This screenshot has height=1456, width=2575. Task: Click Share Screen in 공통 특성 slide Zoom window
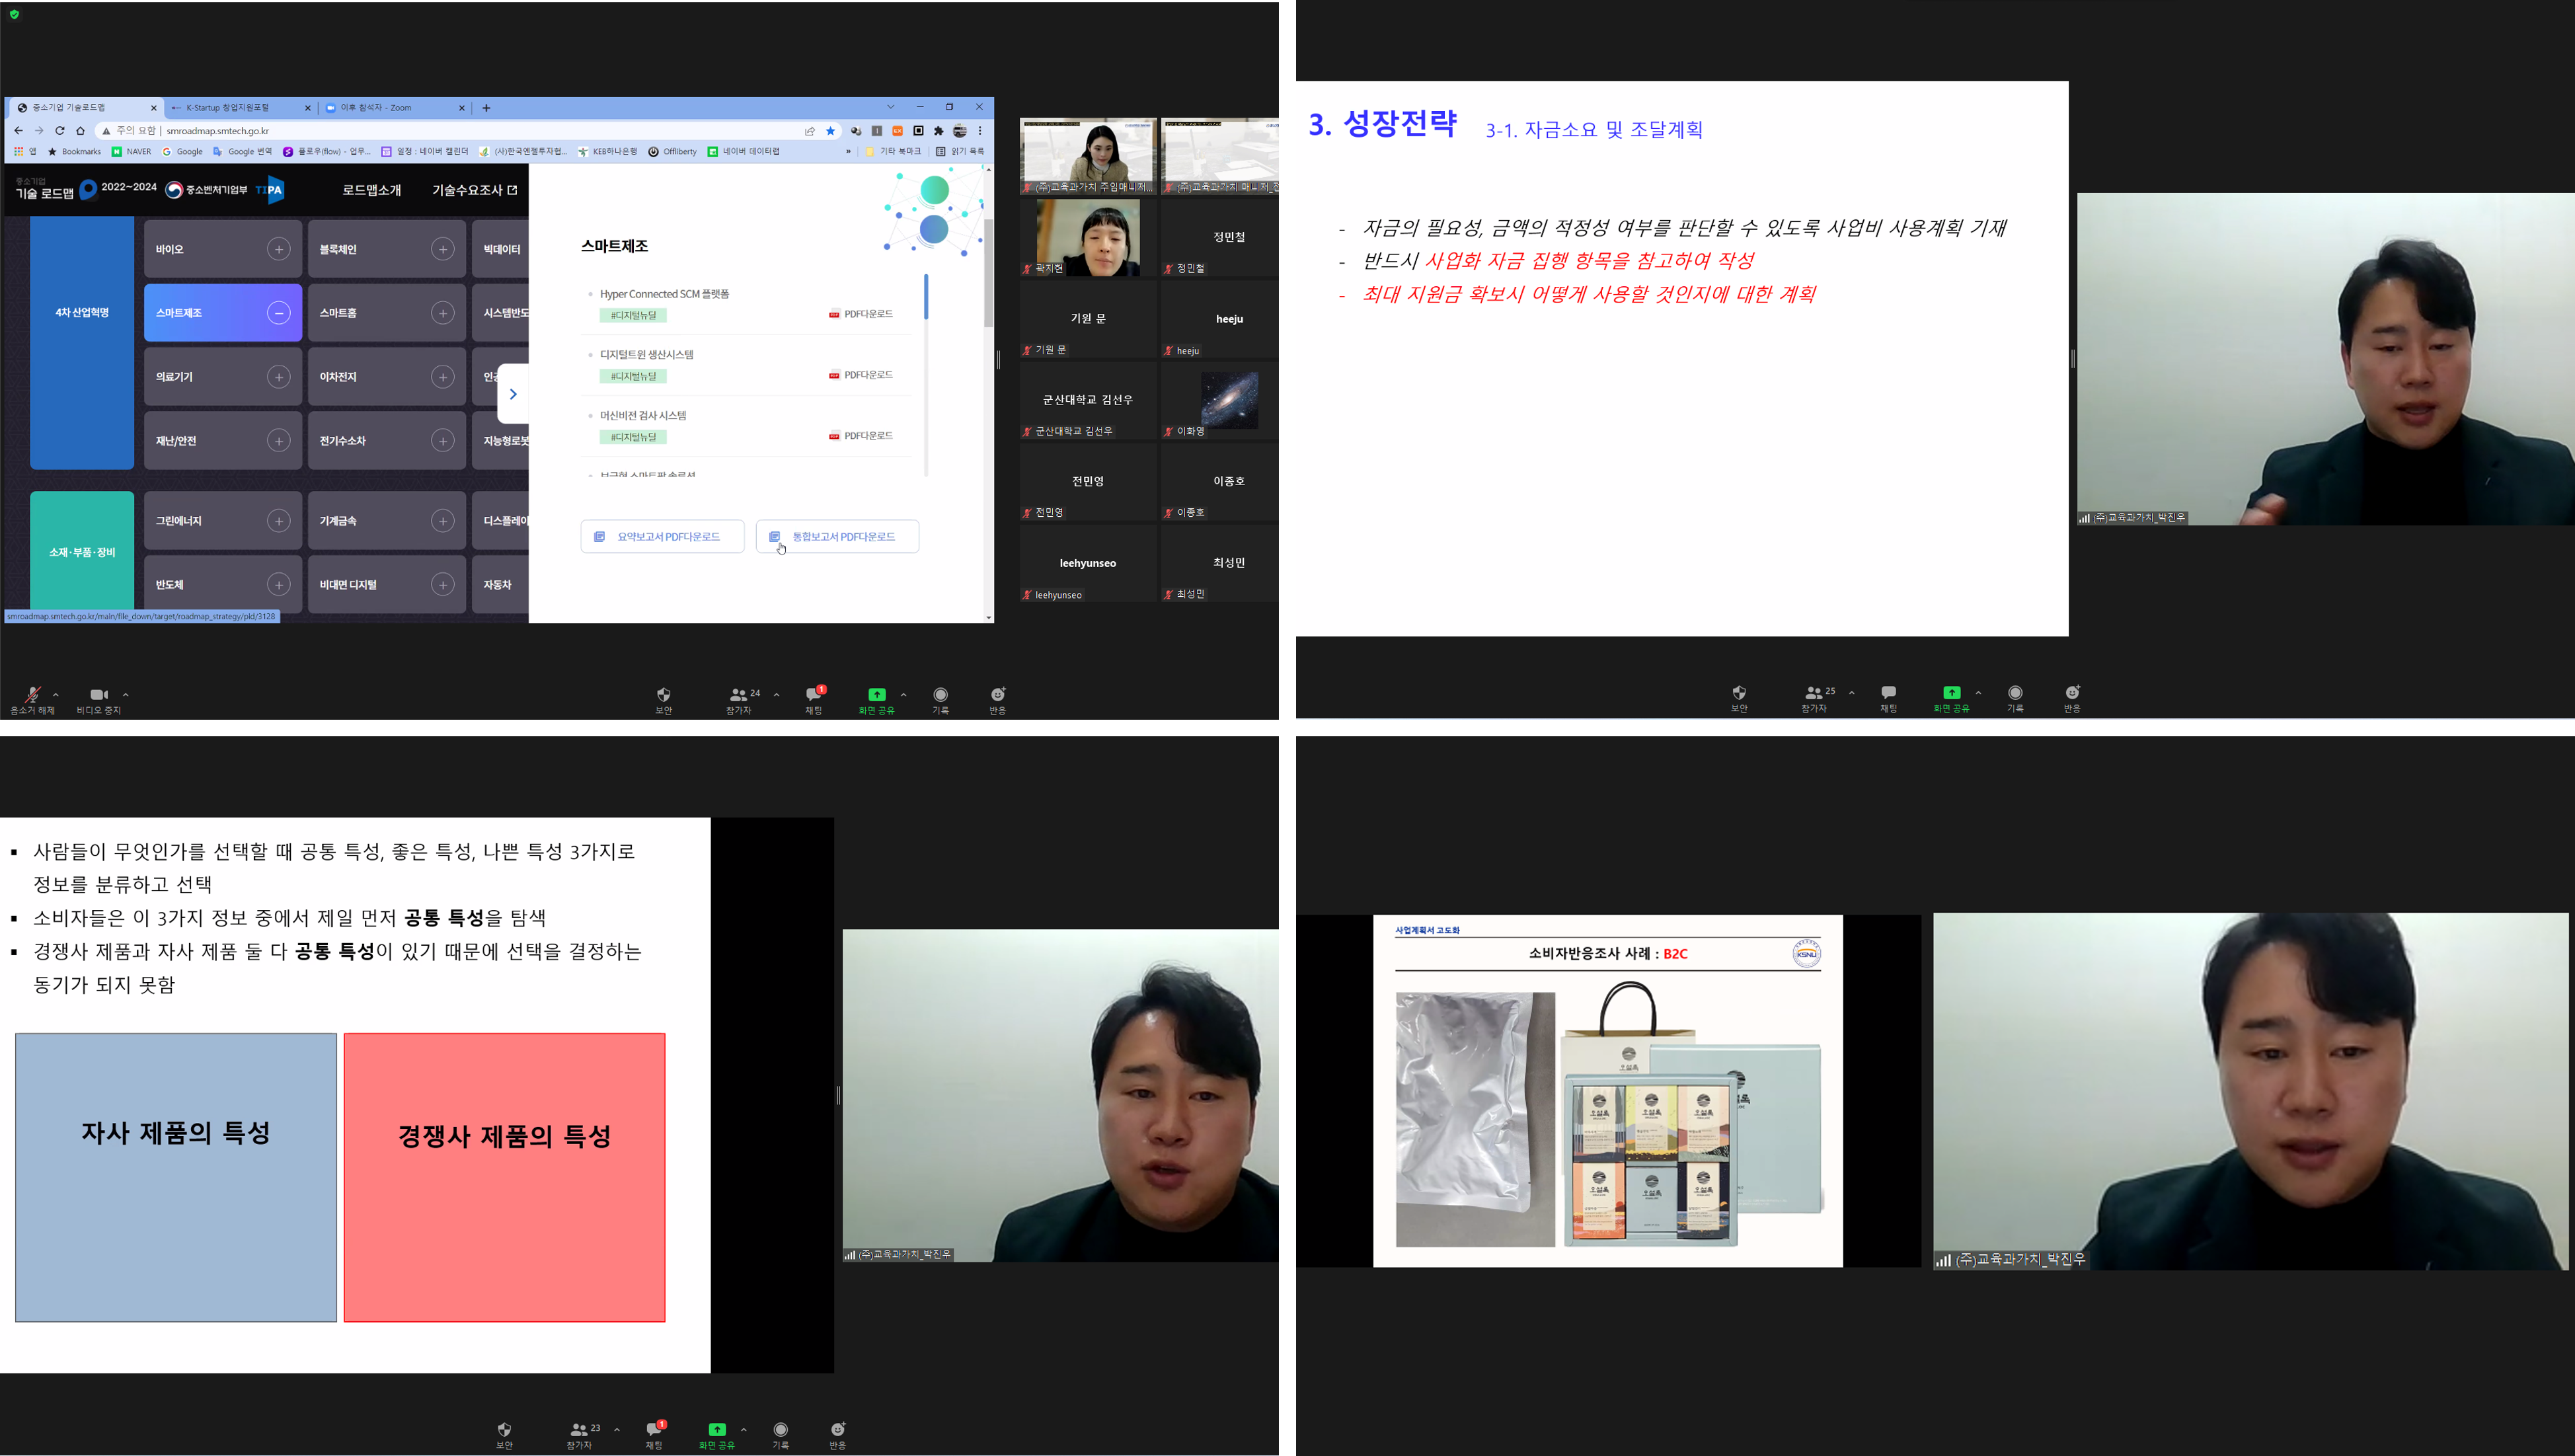[x=716, y=1435]
